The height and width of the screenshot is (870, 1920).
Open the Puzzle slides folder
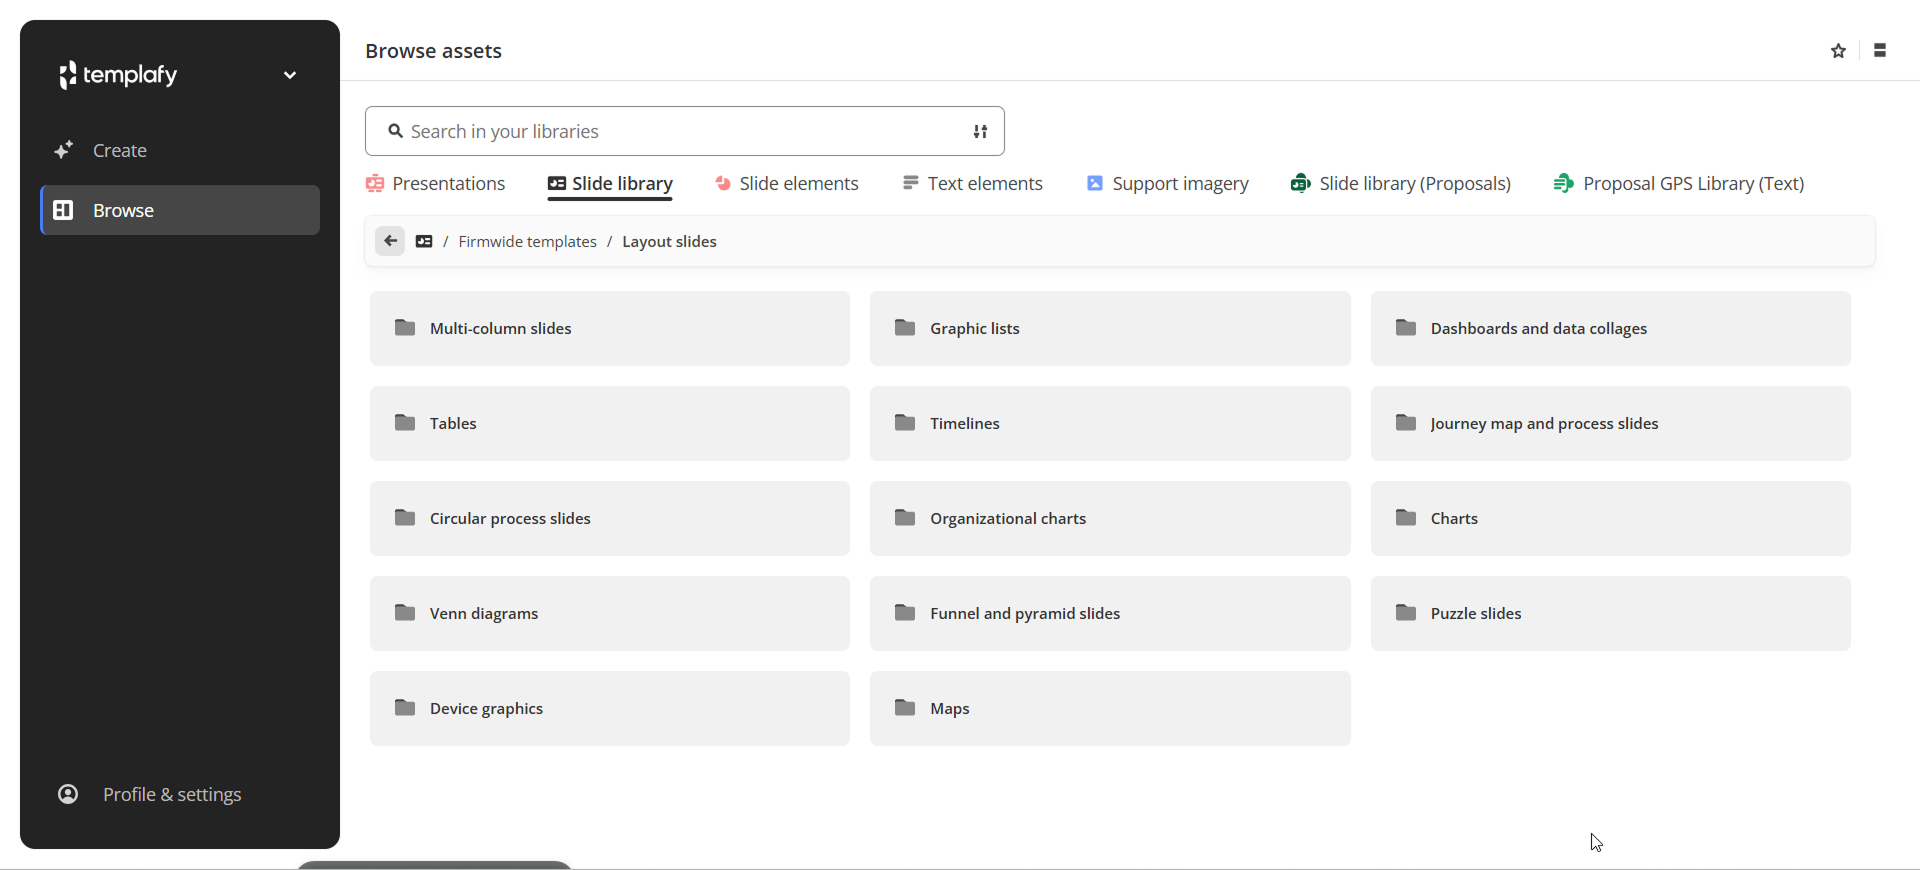[x=1611, y=613]
